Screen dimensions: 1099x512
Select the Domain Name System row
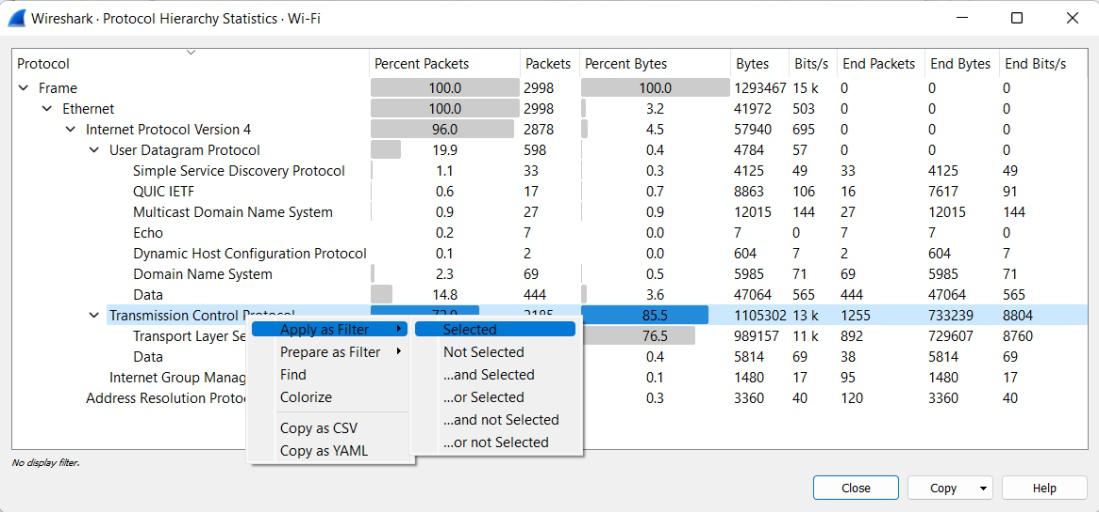click(550, 274)
